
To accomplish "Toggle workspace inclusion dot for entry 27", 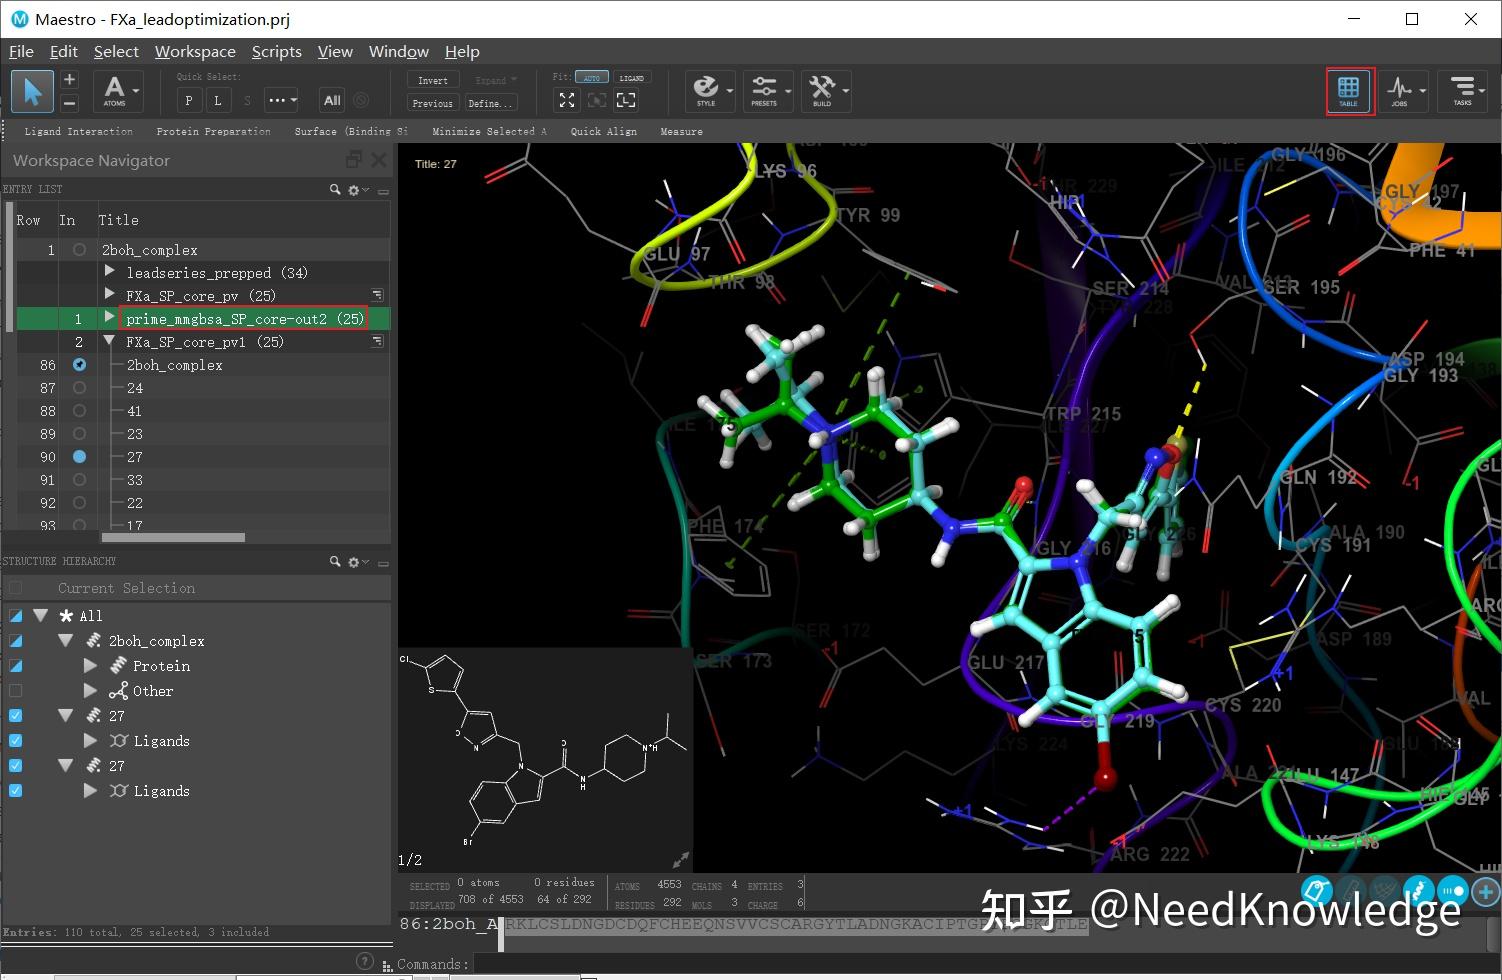I will click(79, 457).
